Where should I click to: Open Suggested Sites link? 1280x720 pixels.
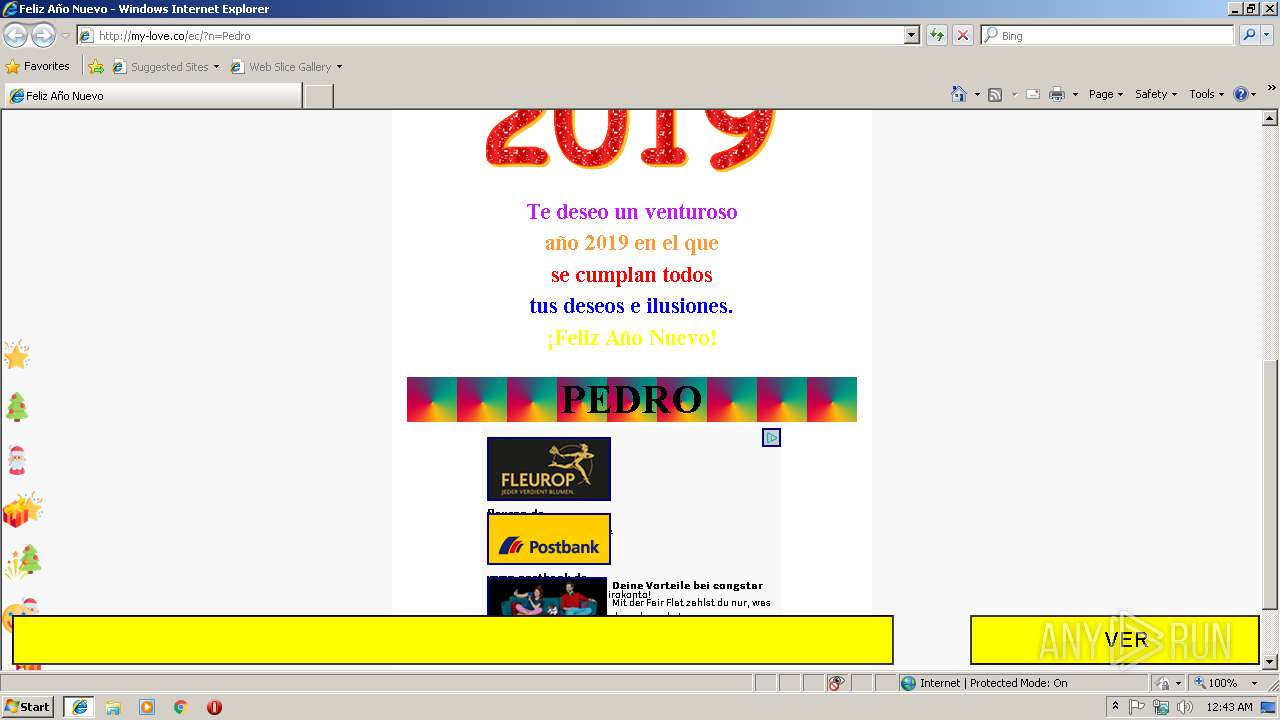click(x=165, y=67)
